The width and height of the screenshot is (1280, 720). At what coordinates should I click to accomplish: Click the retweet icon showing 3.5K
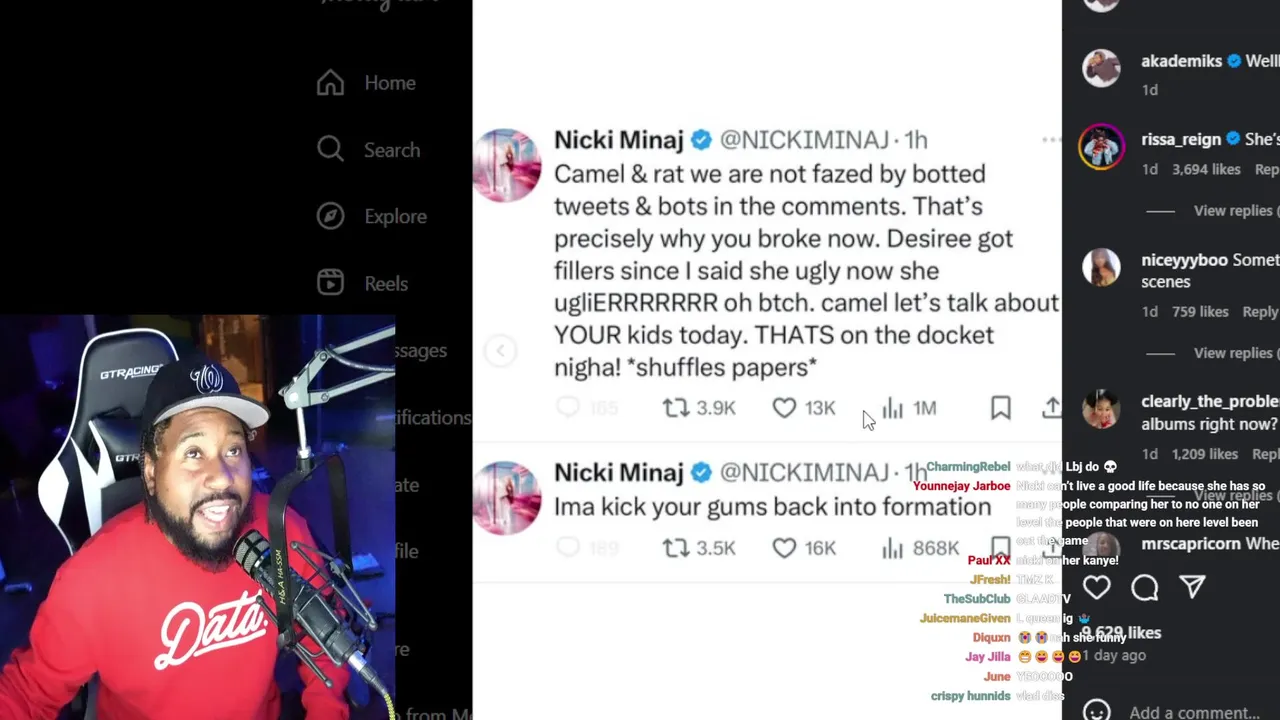coord(676,548)
